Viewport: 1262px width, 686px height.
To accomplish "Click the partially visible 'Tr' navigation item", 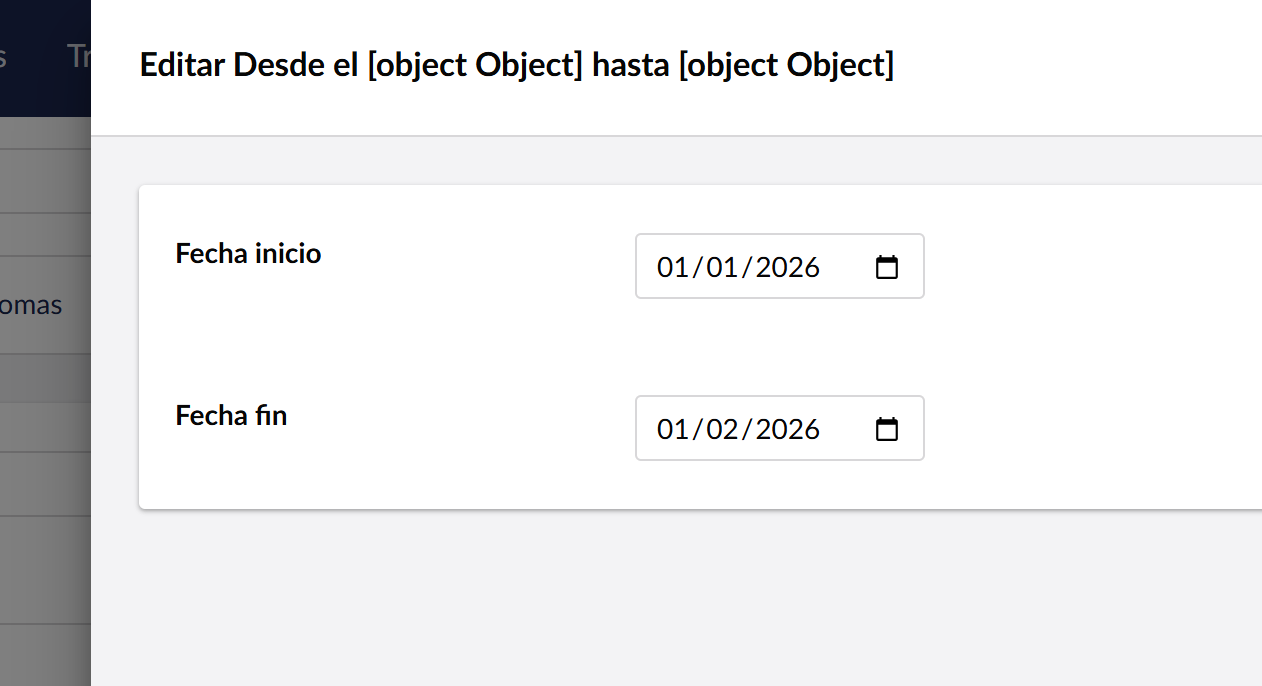I will [78, 56].
